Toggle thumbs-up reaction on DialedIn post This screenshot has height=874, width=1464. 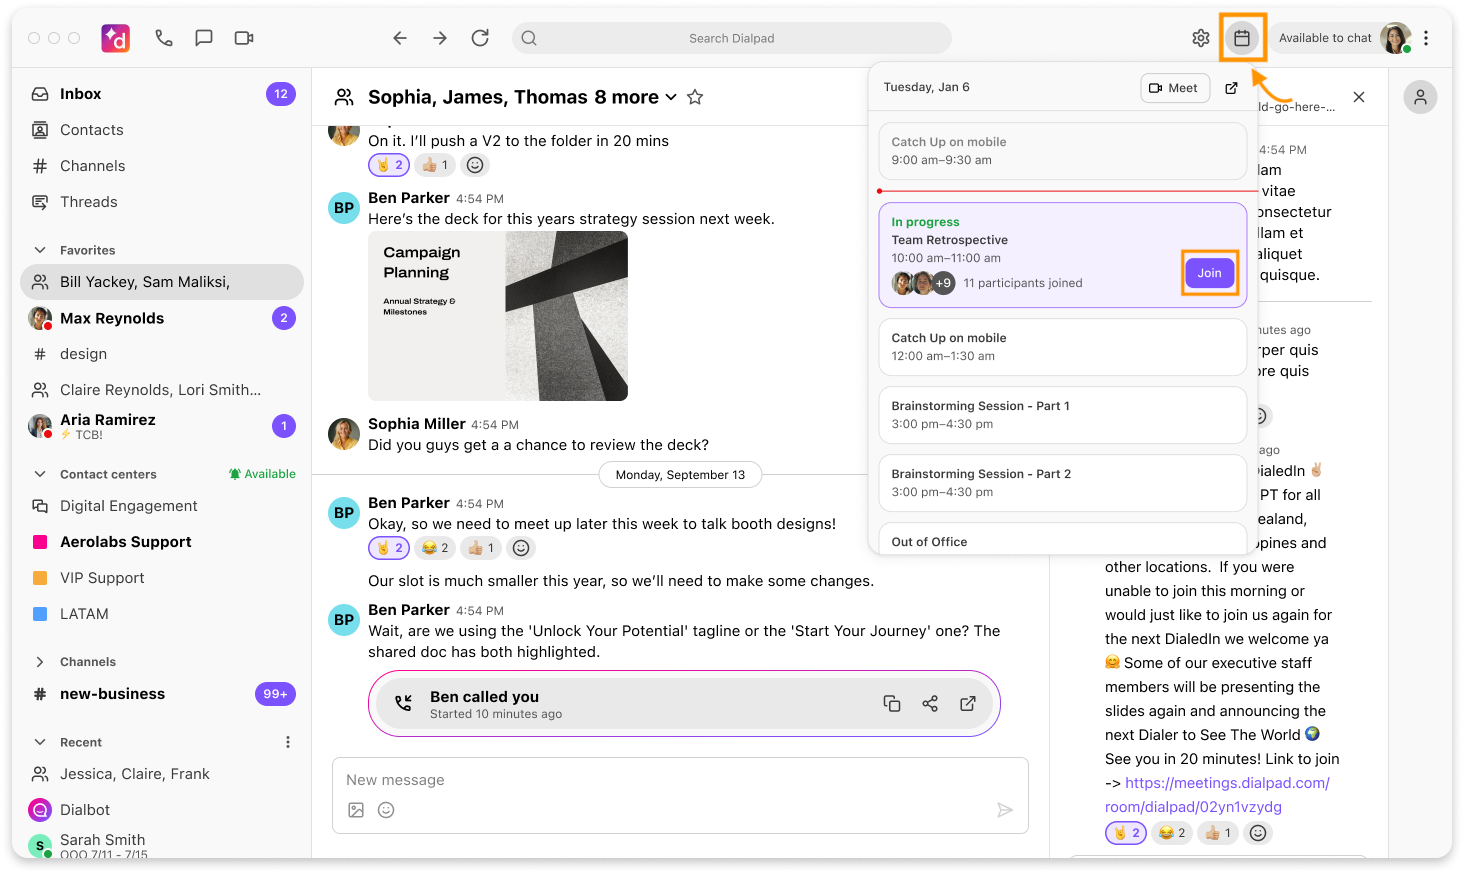coord(1218,833)
